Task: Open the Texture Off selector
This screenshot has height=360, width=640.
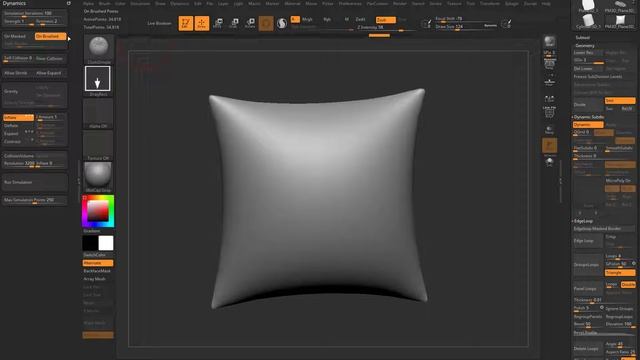Action: [x=98, y=145]
